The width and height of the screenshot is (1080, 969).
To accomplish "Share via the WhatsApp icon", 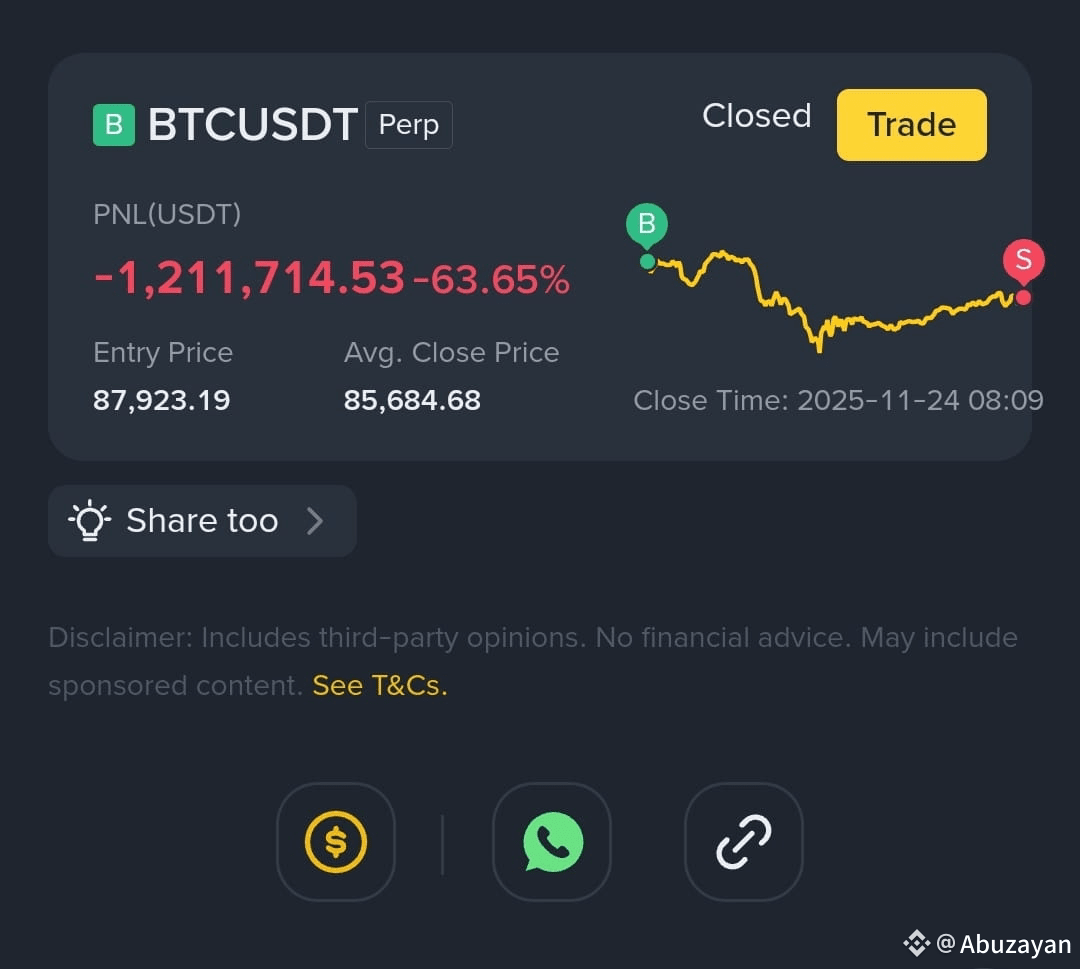I will [x=552, y=842].
